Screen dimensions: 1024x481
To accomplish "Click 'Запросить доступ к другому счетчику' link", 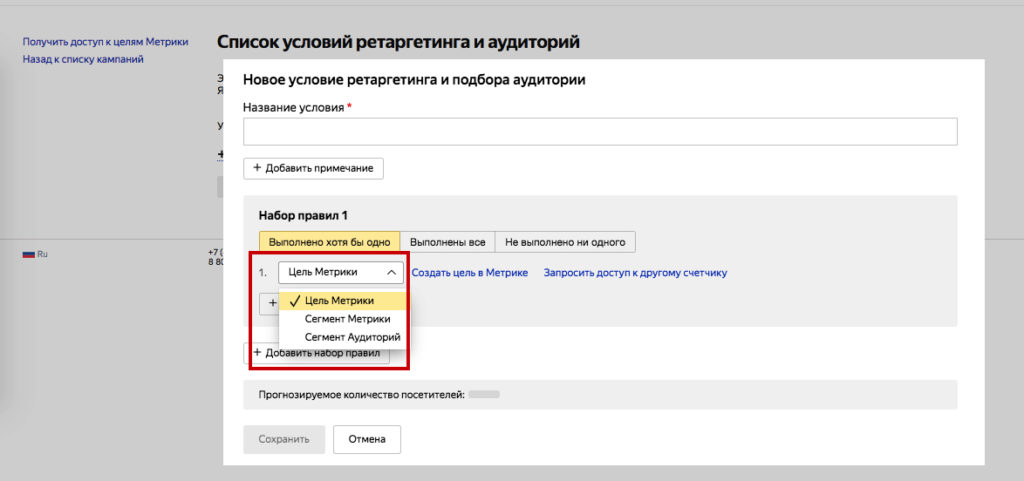I will point(635,272).
